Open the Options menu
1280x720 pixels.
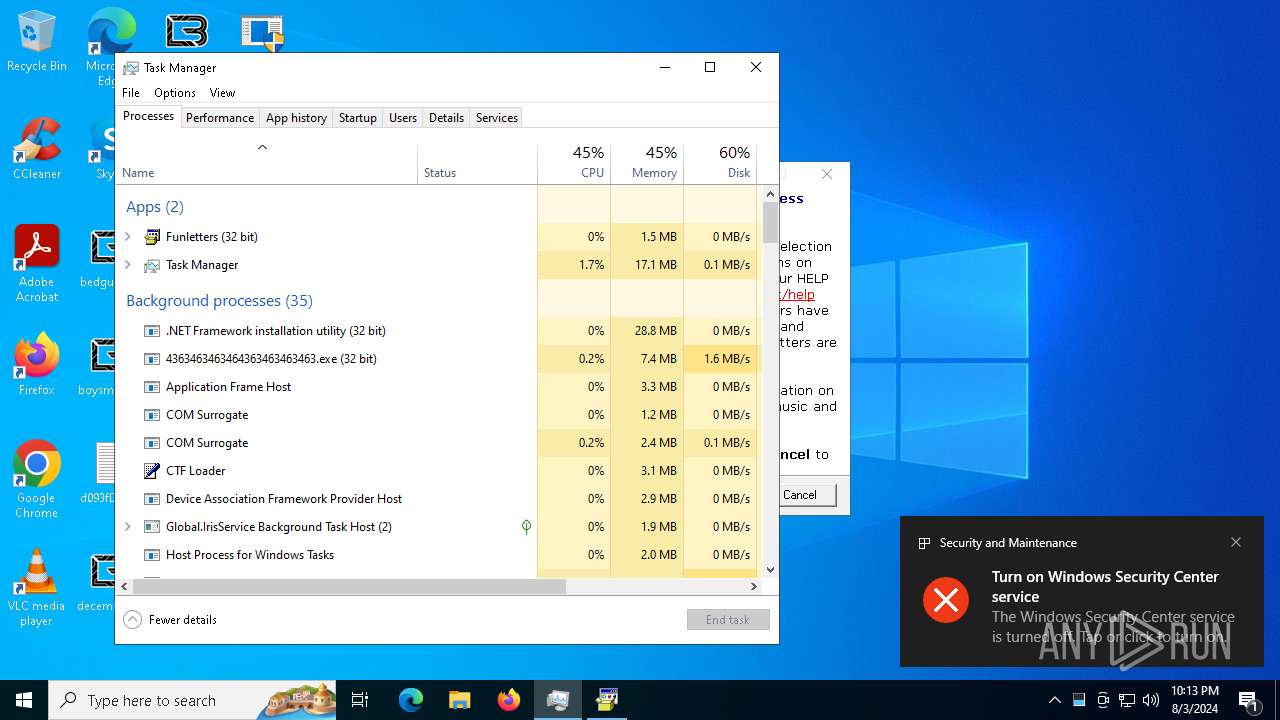click(175, 93)
